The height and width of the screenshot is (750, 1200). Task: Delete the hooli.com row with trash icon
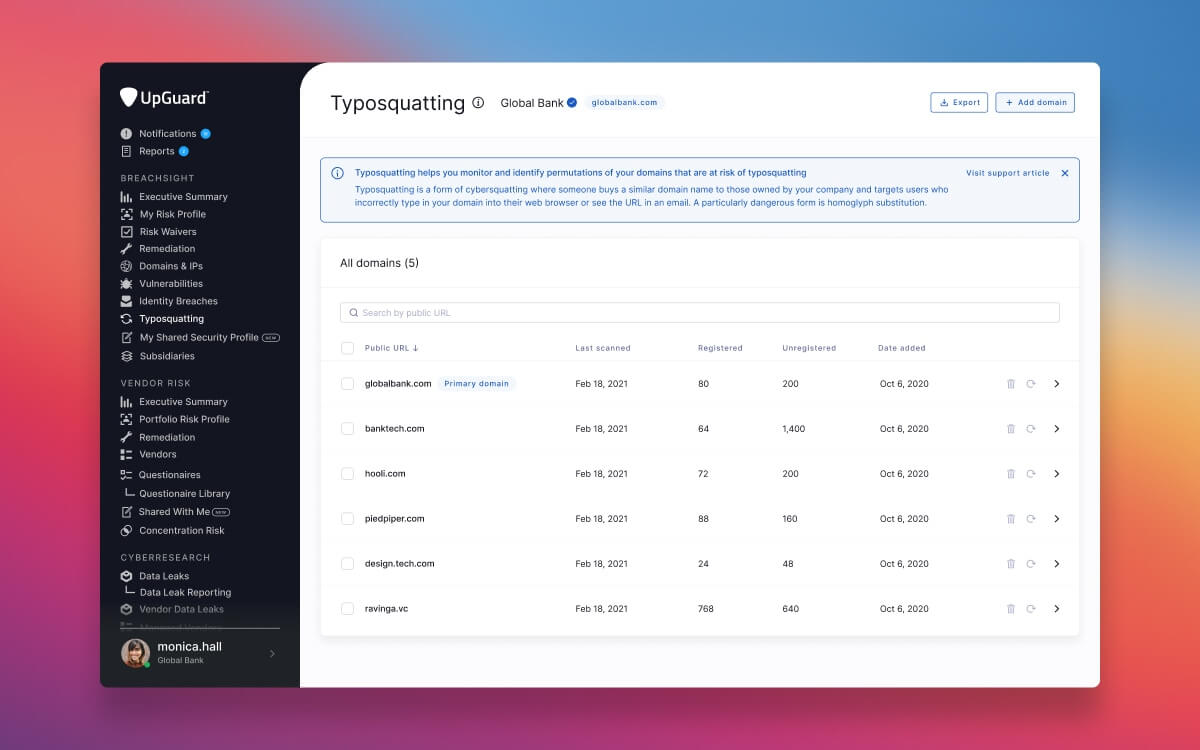(1011, 474)
